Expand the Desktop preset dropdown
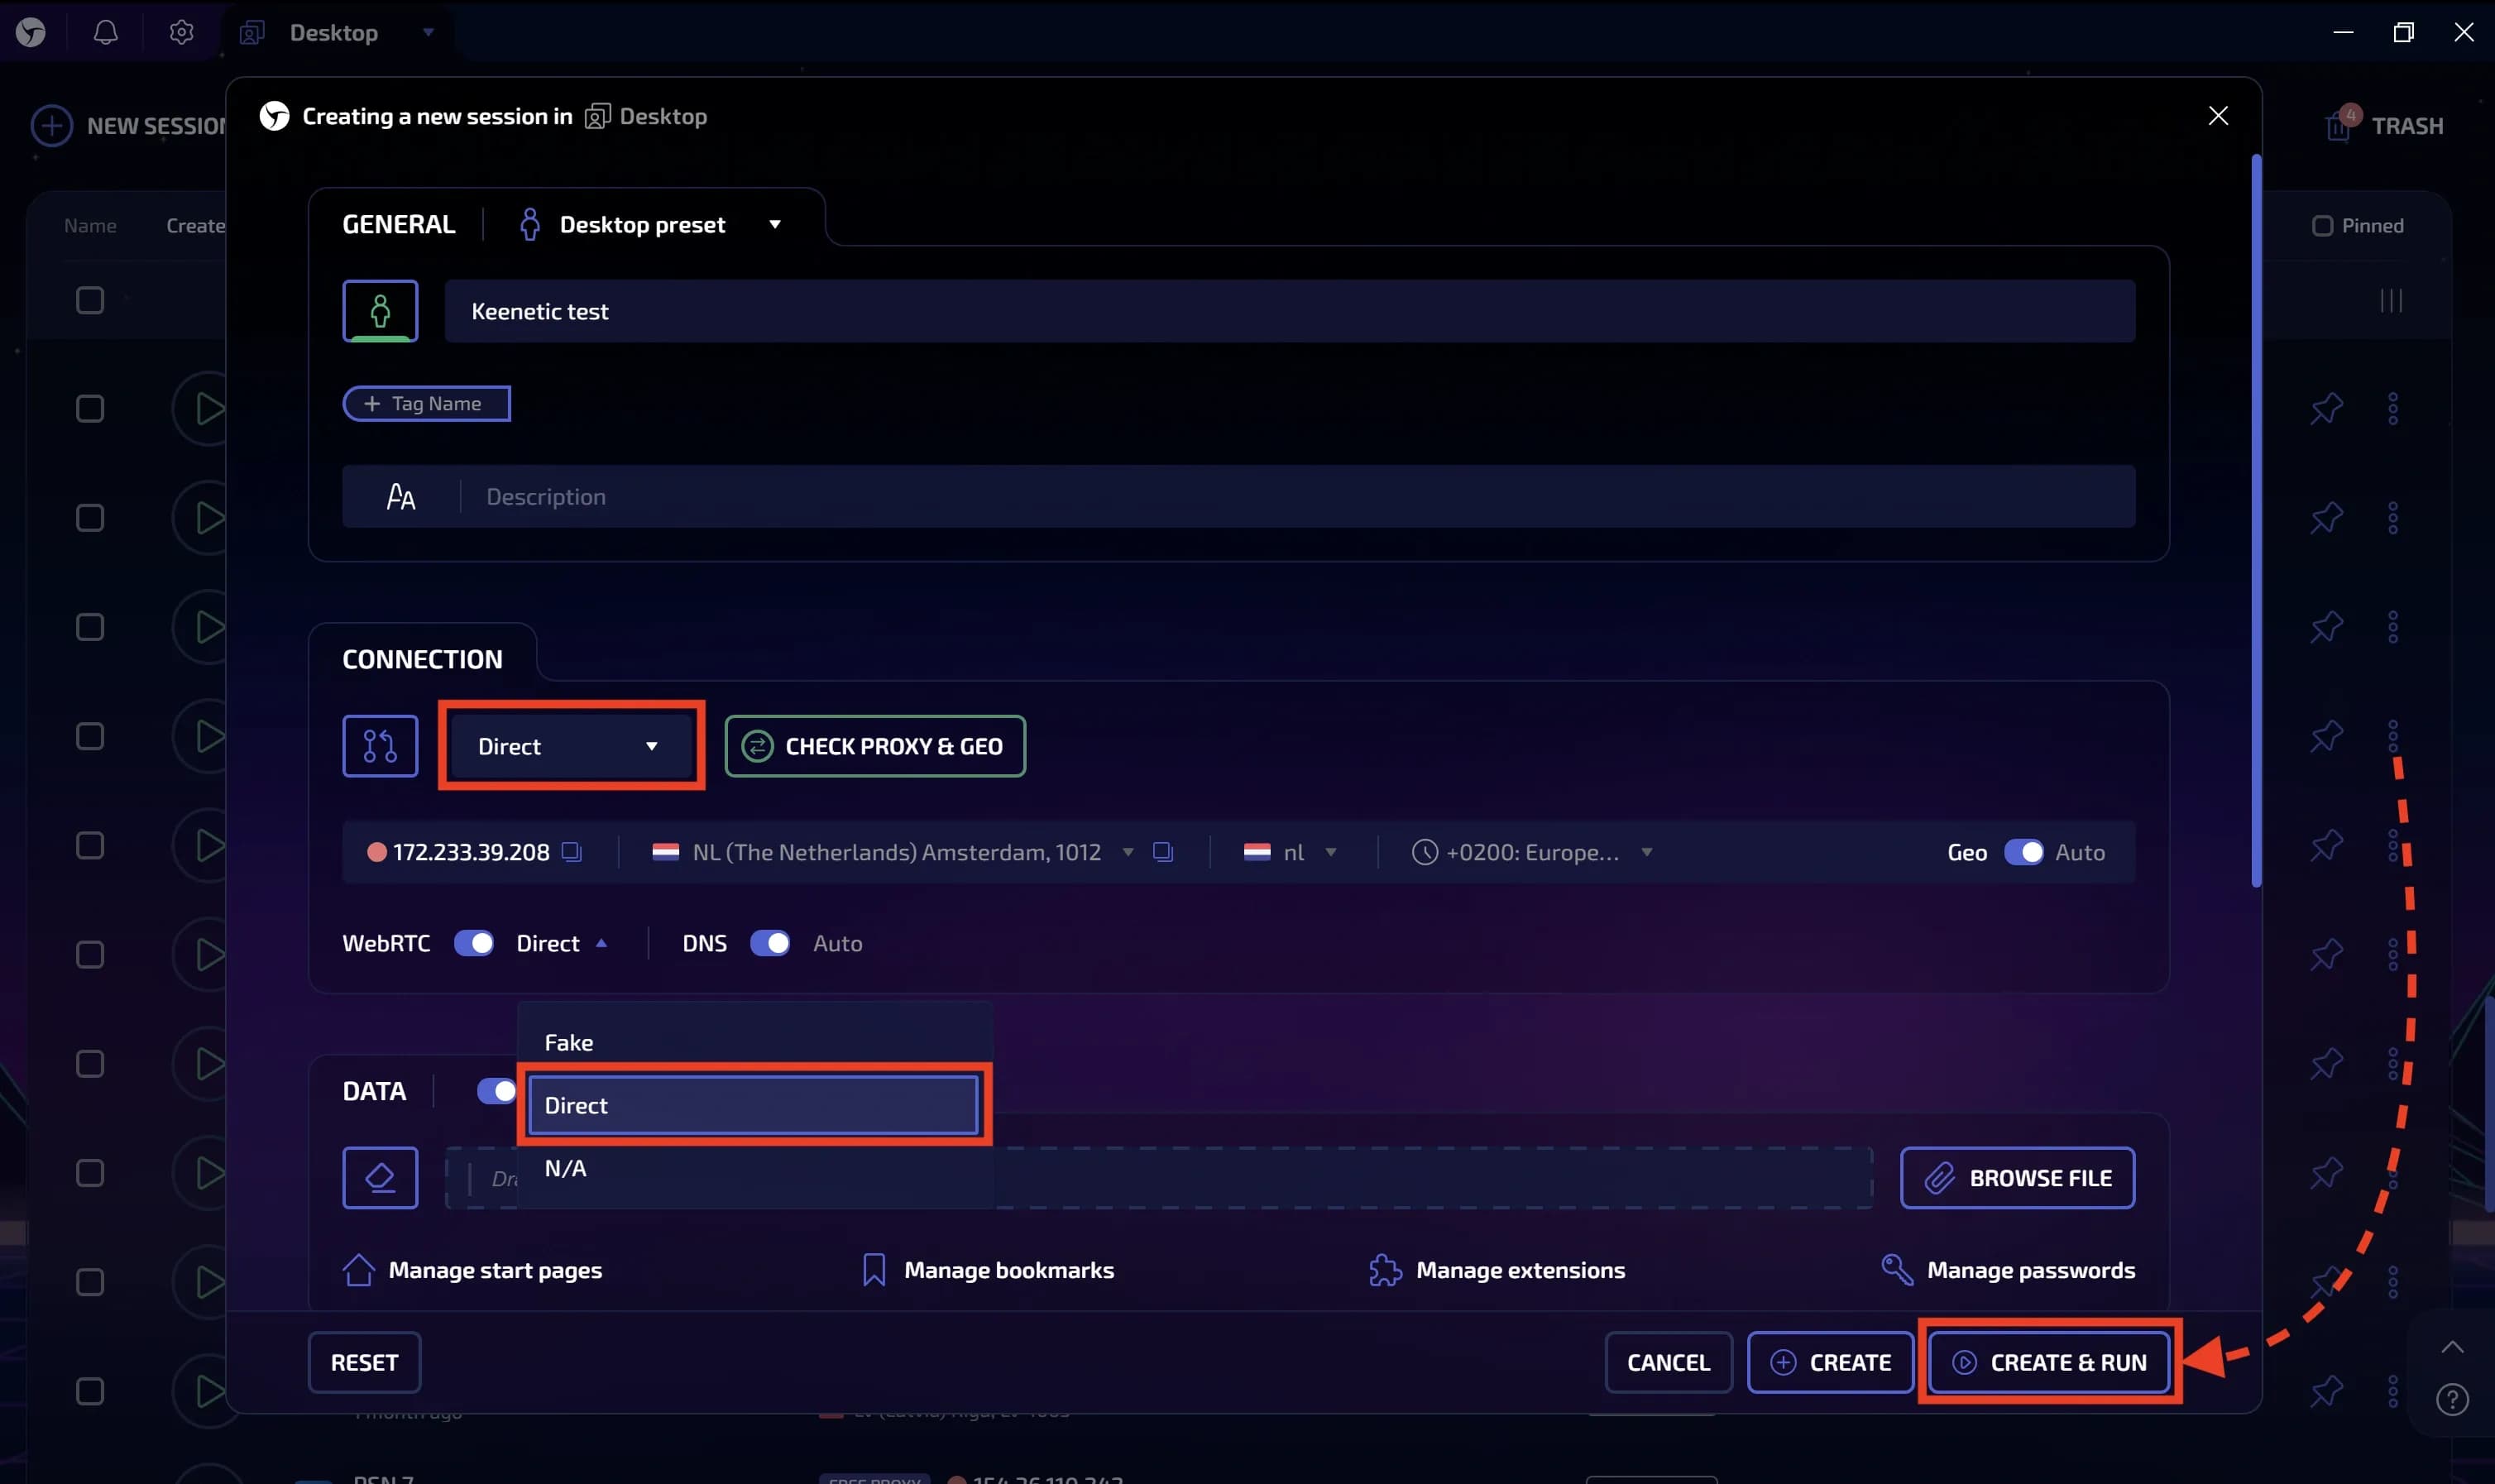 click(x=774, y=225)
